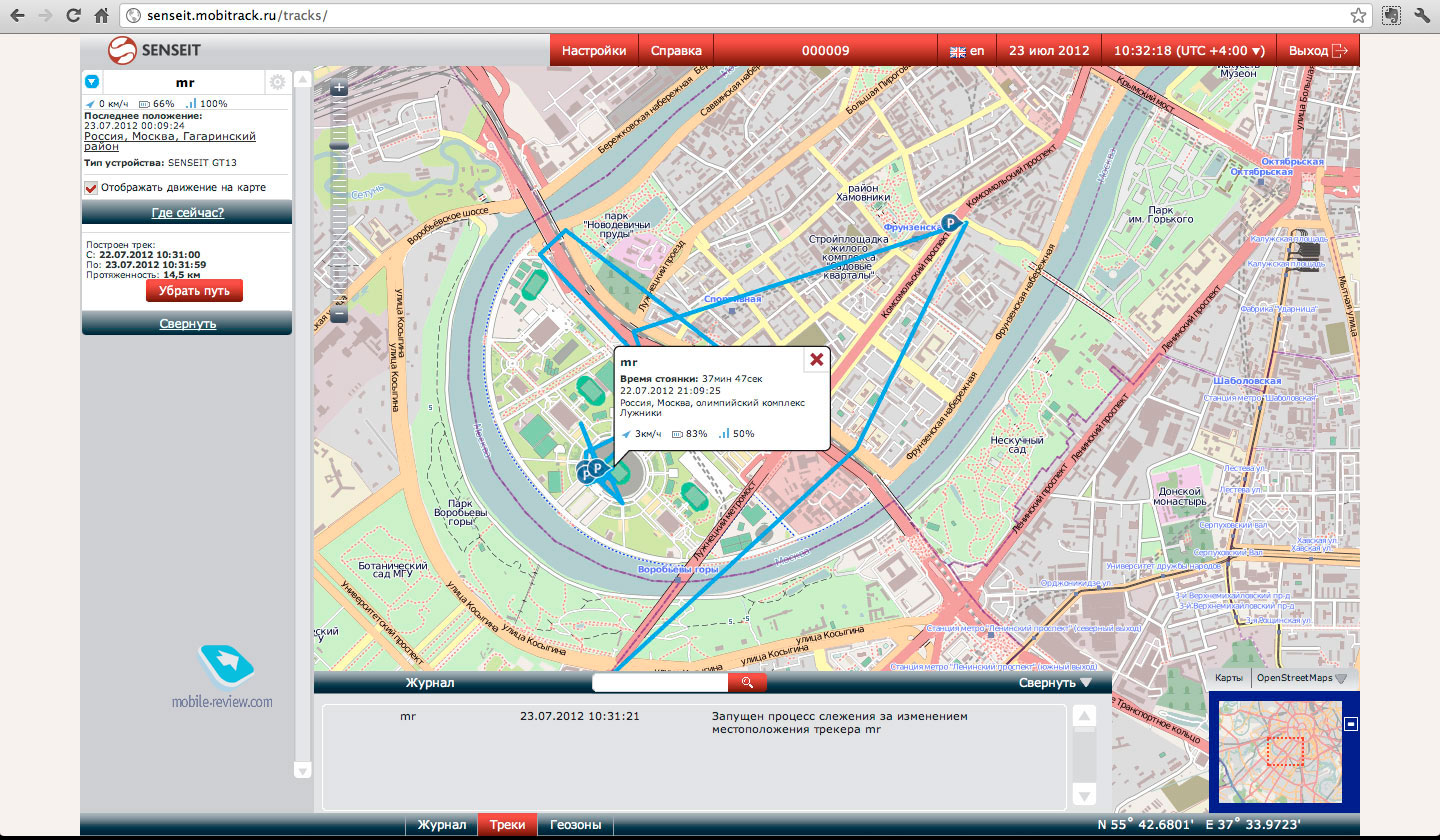Run journal search with magnifier button

click(747, 683)
